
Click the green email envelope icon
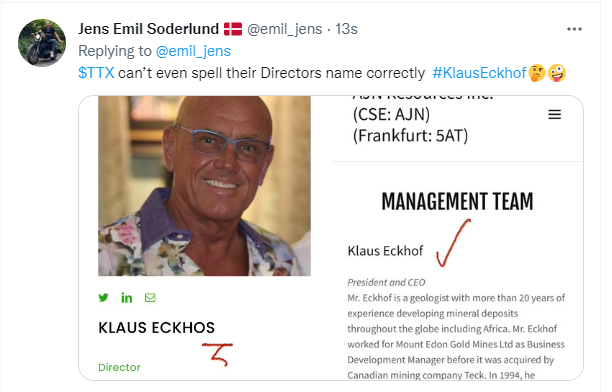tap(150, 298)
